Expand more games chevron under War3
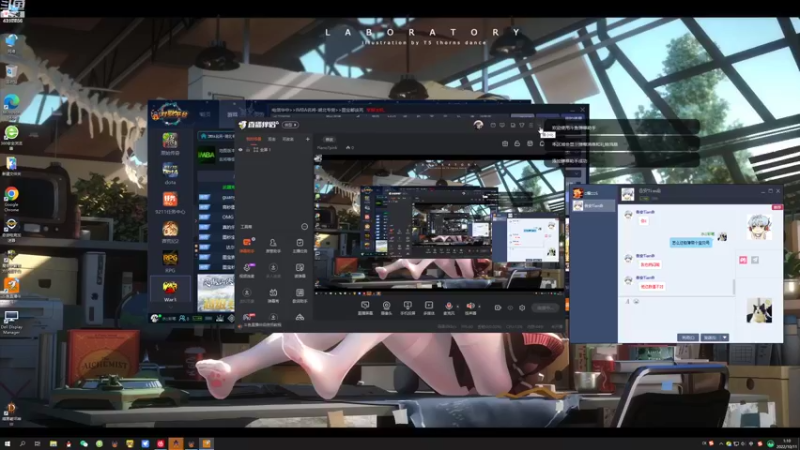800x450 pixels. pos(170,307)
